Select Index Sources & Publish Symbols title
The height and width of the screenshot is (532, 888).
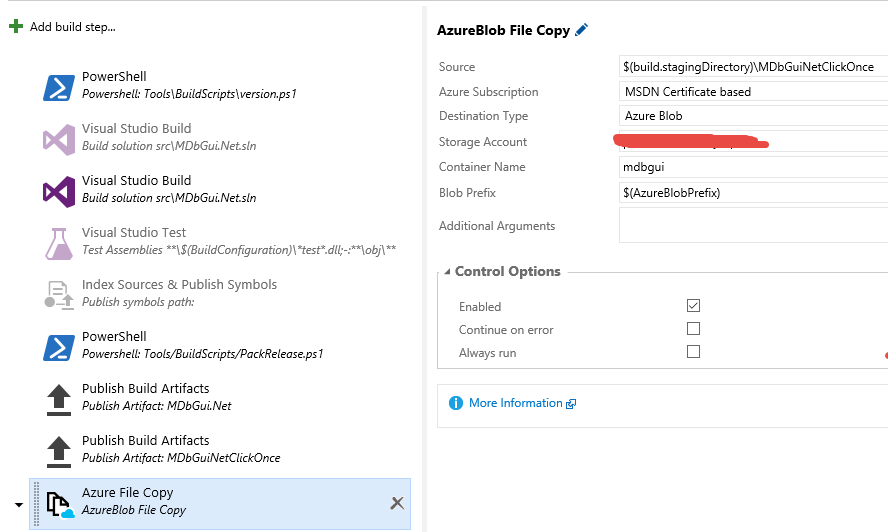180,284
